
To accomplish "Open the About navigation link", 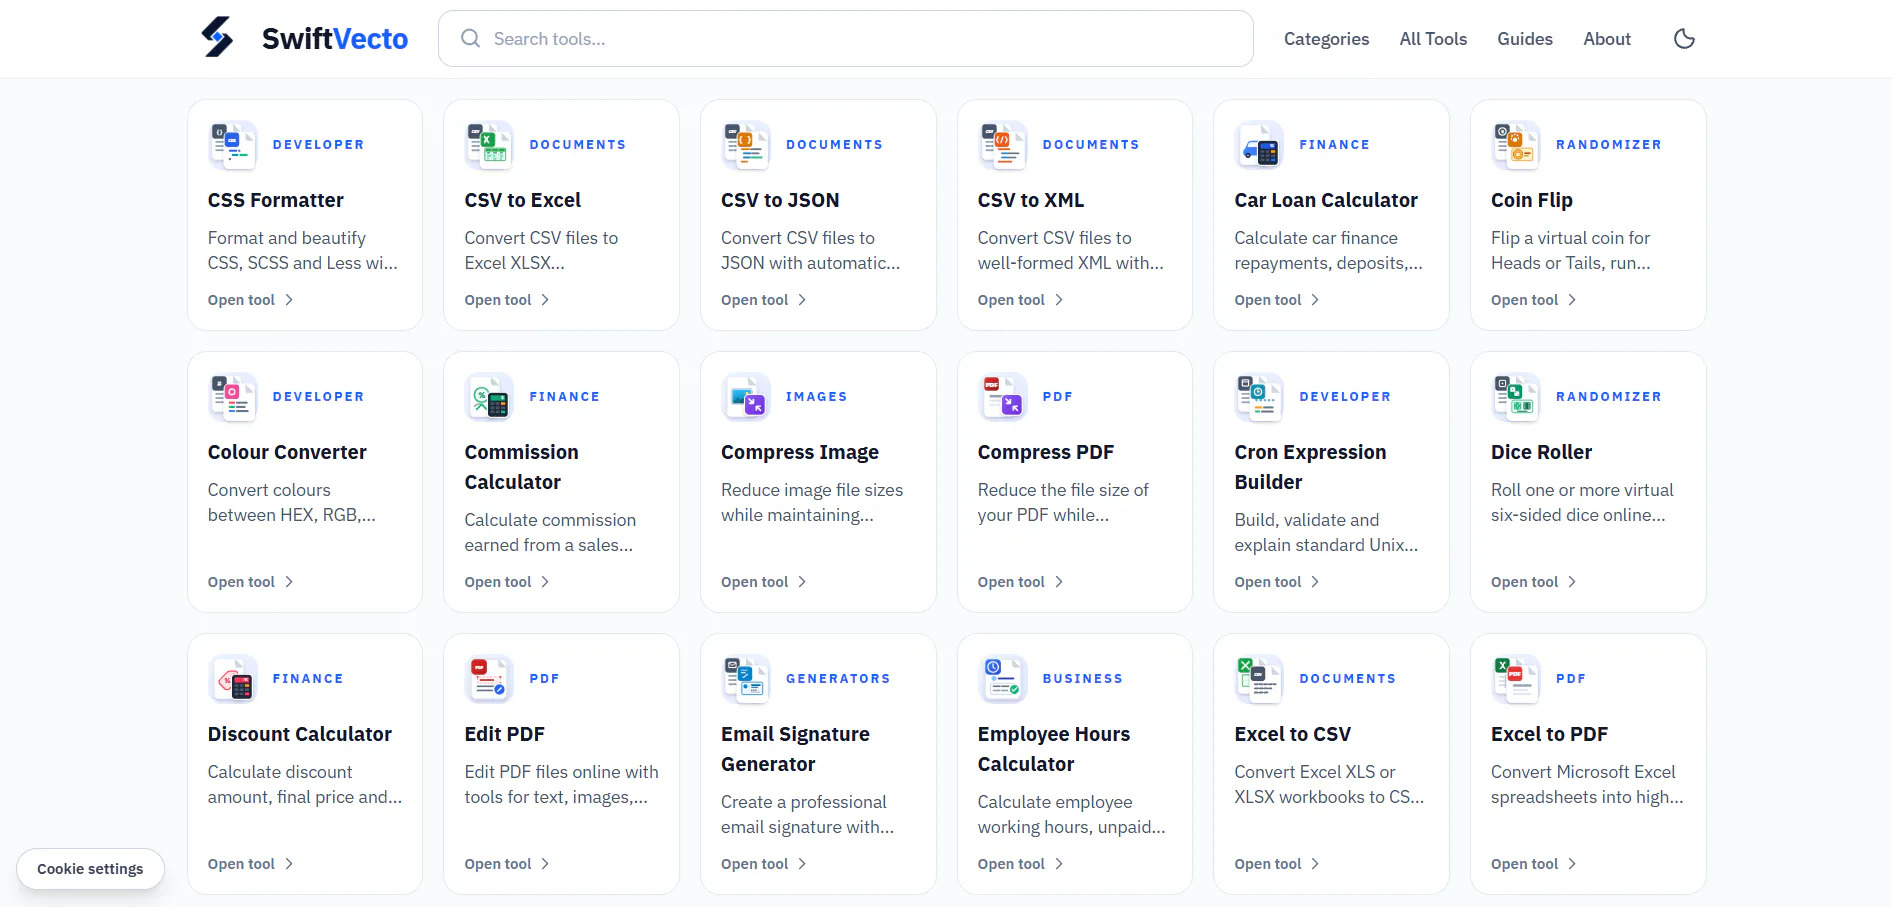I will pos(1606,39).
